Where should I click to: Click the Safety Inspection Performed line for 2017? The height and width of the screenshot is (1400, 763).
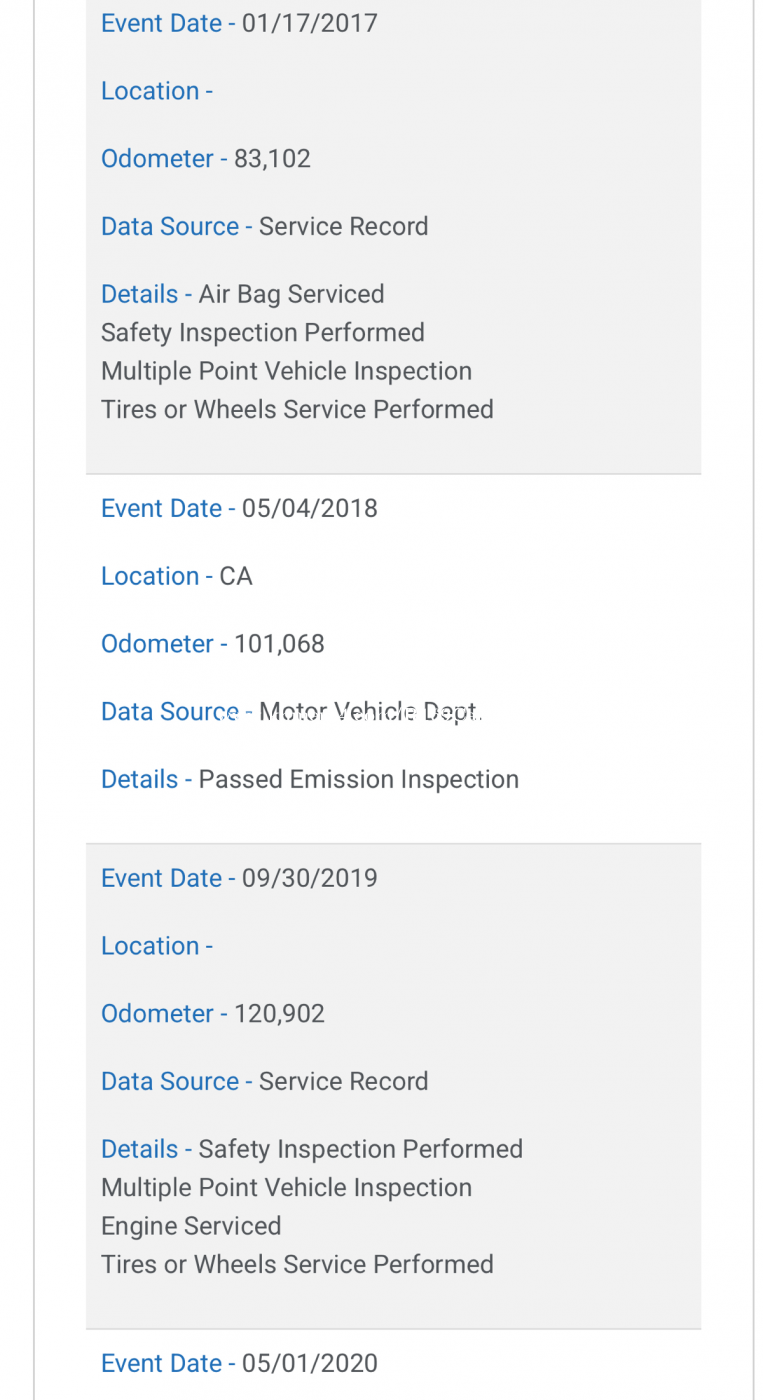coord(263,333)
